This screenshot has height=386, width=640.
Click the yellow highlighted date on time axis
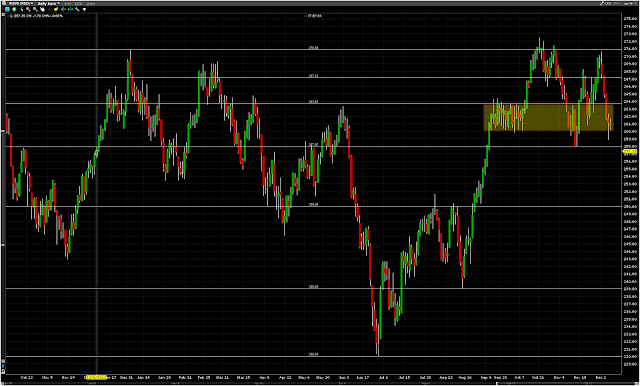tap(96, 377)
